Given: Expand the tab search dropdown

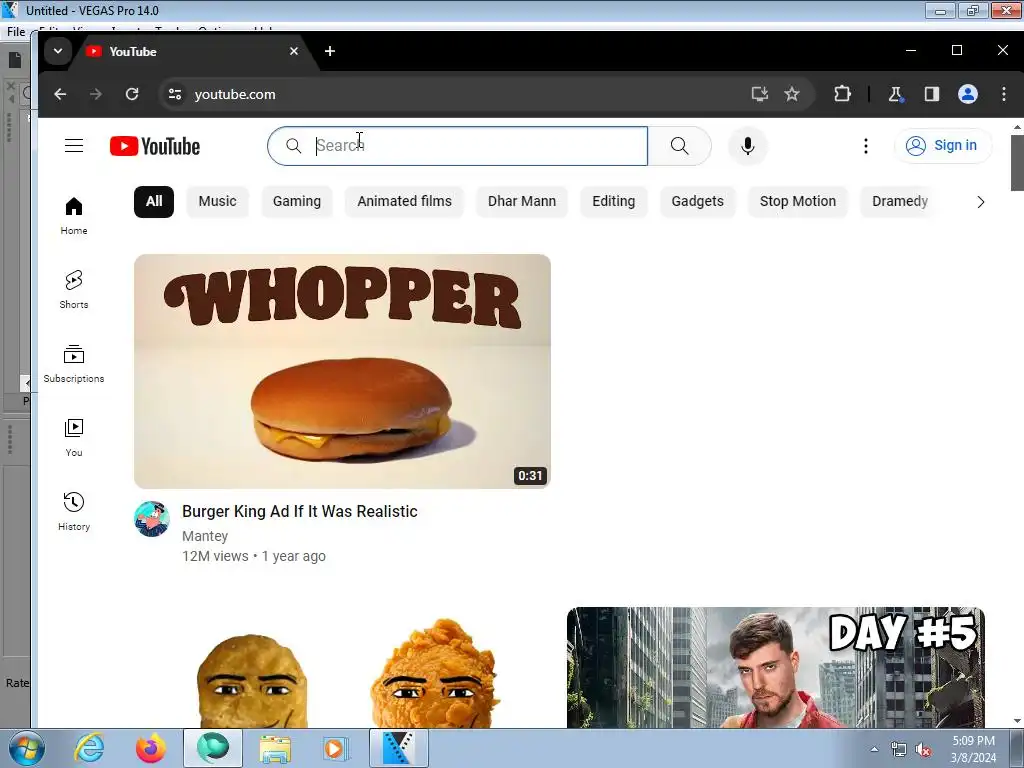Looking at the screenshot, I should coord(57,51).
